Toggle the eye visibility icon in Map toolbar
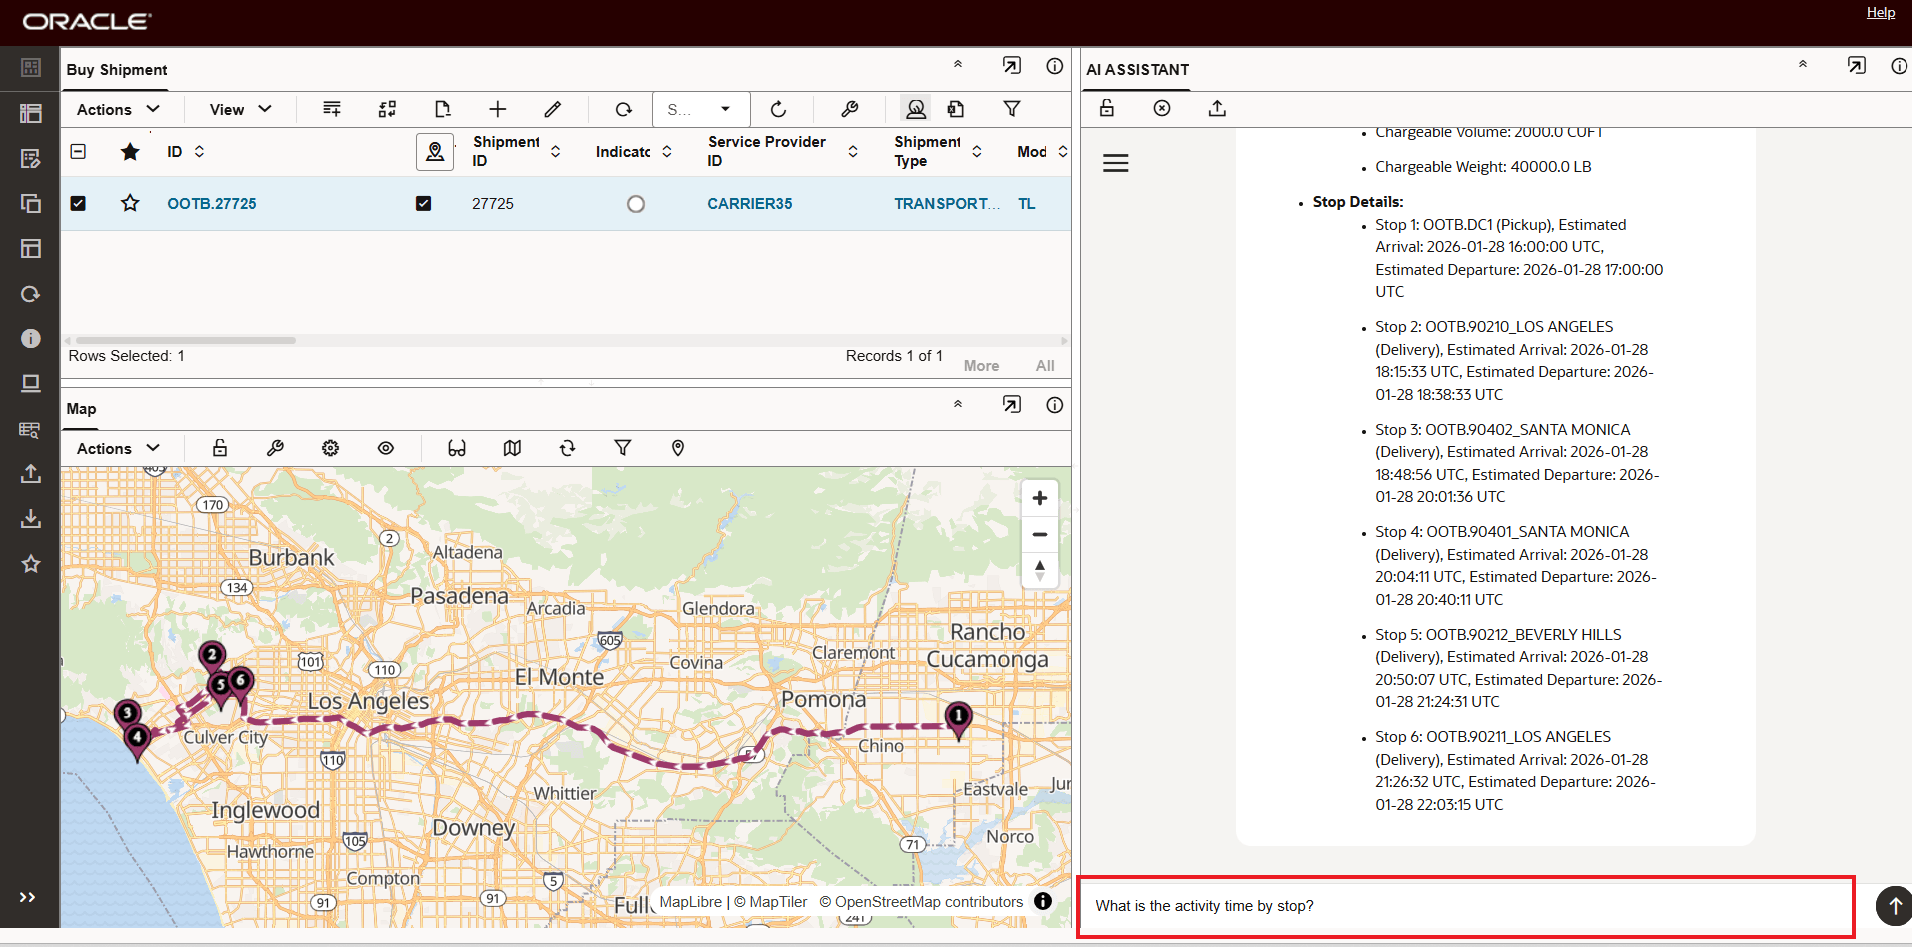 [385, 448]
